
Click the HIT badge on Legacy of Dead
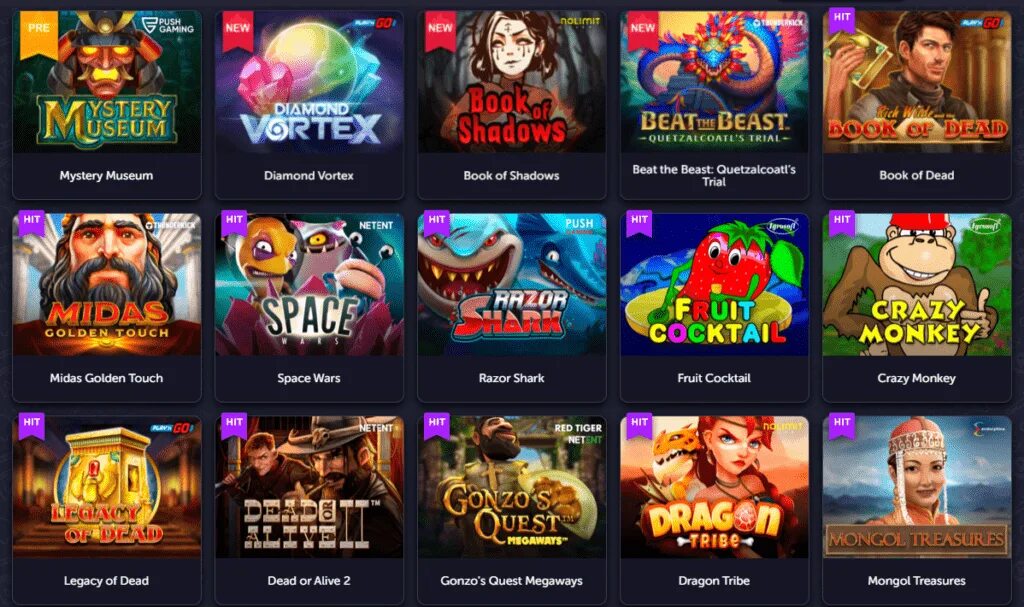[31, 424]
